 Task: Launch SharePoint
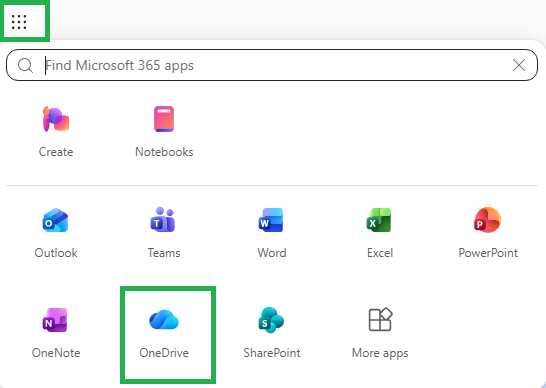tap(272, 333)
